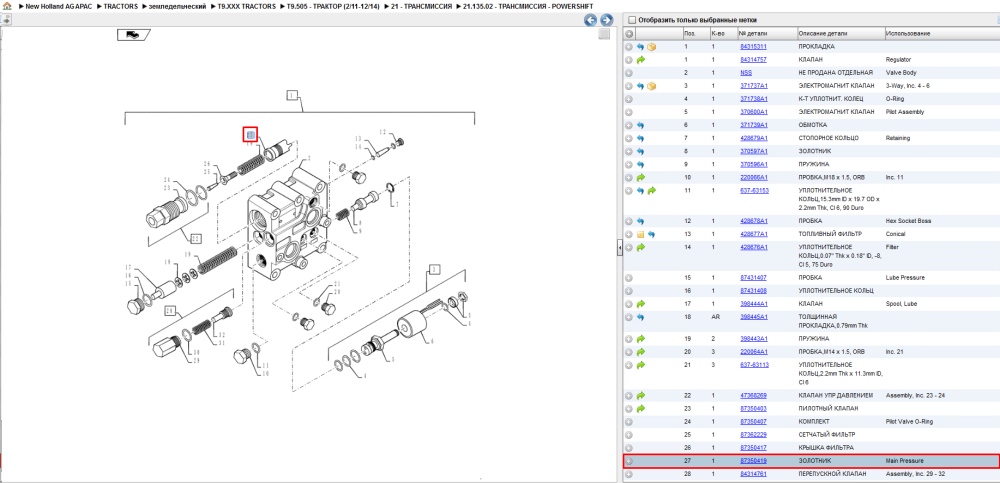Screen dimensions: 1000x483
Task: Open part number link 84314757
Action: click(x=753, y=60)
